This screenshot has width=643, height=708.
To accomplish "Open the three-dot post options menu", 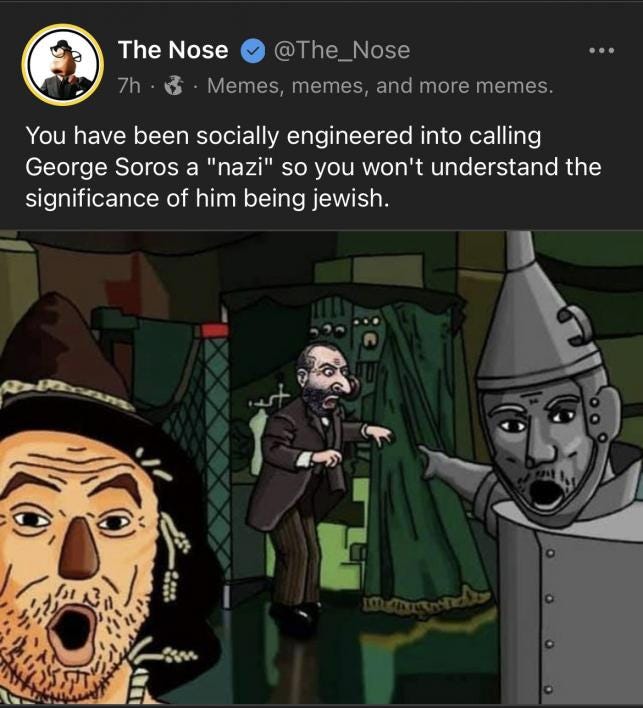I will tap(602, 51).
